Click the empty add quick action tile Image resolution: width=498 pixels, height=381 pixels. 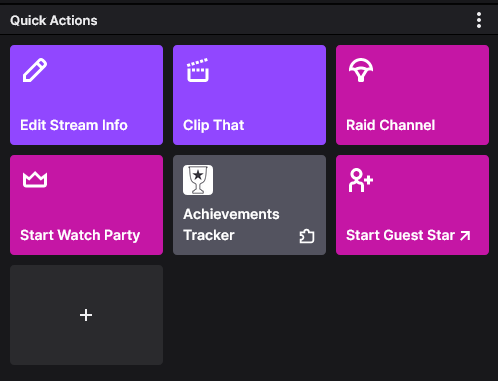[86, 315]
